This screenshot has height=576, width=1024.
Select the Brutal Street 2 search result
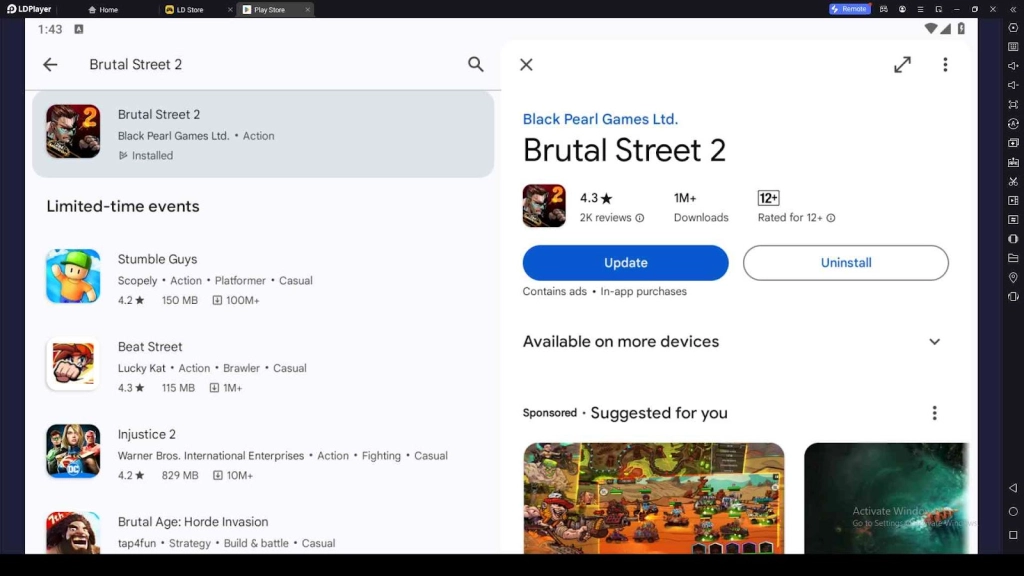[263, 134]
